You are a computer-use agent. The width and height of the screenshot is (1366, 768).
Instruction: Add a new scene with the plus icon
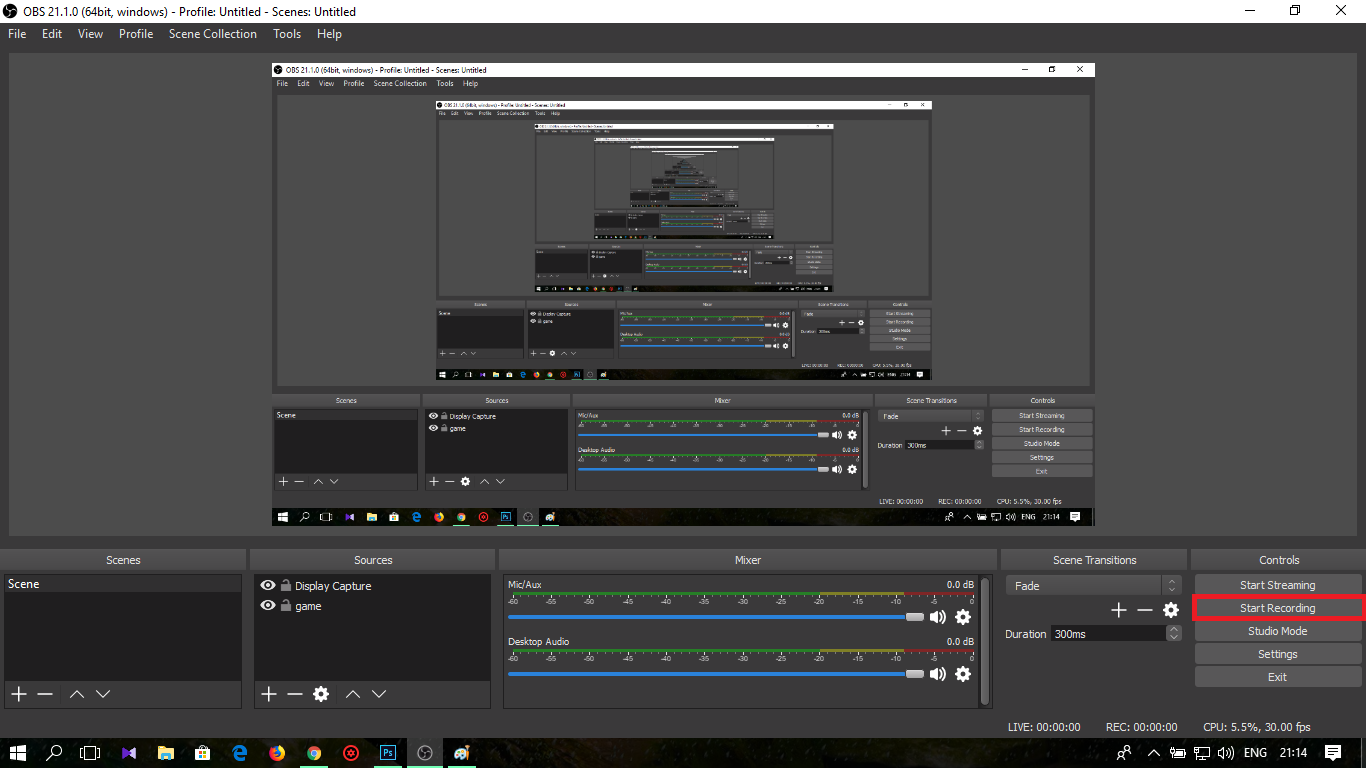tap(19, 694)
